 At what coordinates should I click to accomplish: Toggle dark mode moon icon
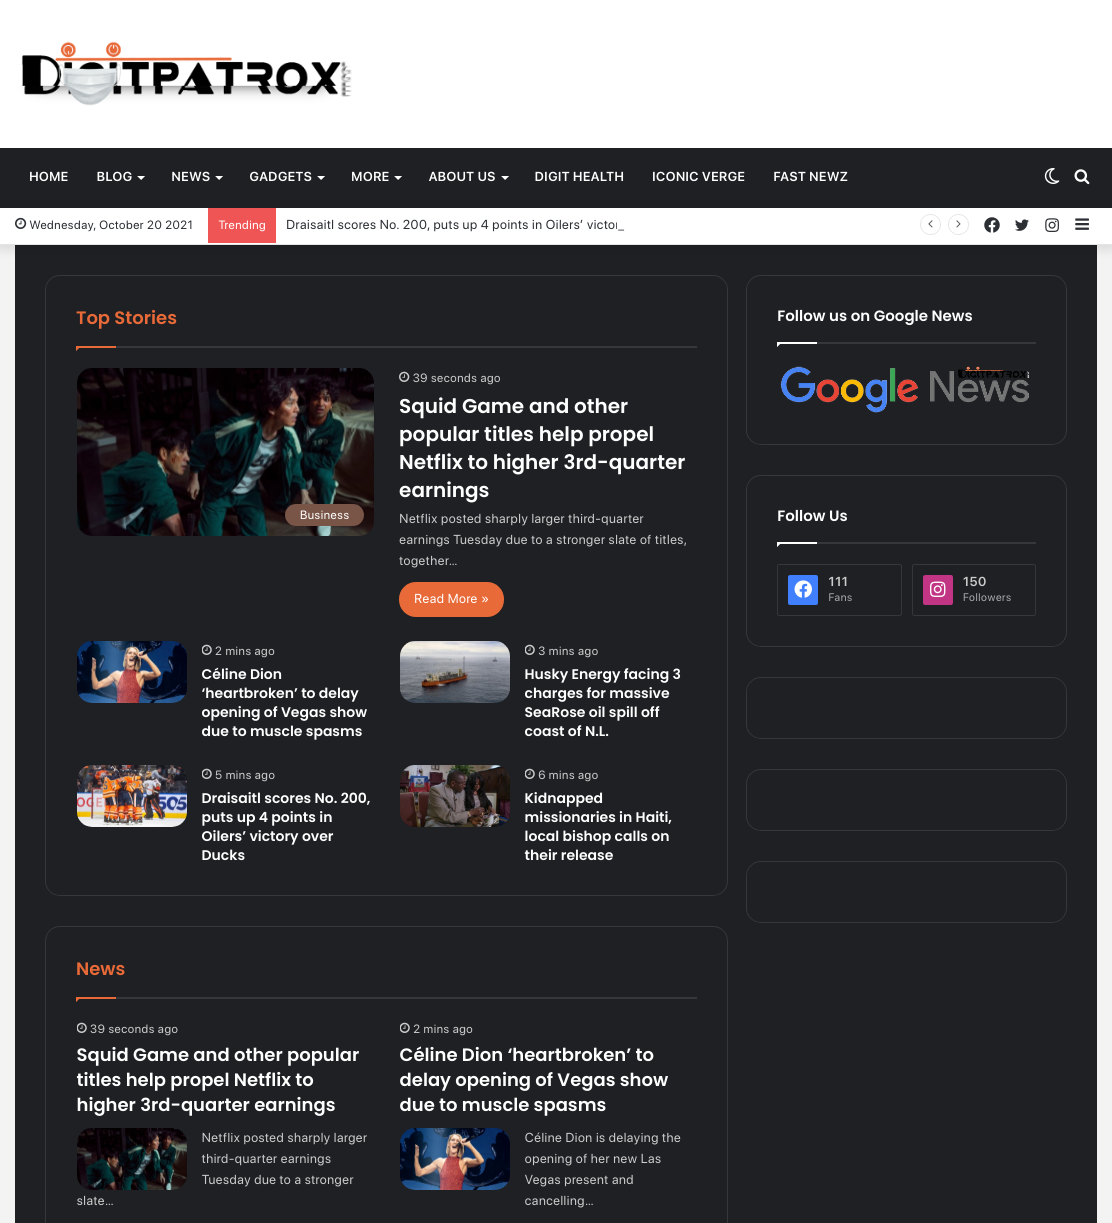tap(1052, 176)
